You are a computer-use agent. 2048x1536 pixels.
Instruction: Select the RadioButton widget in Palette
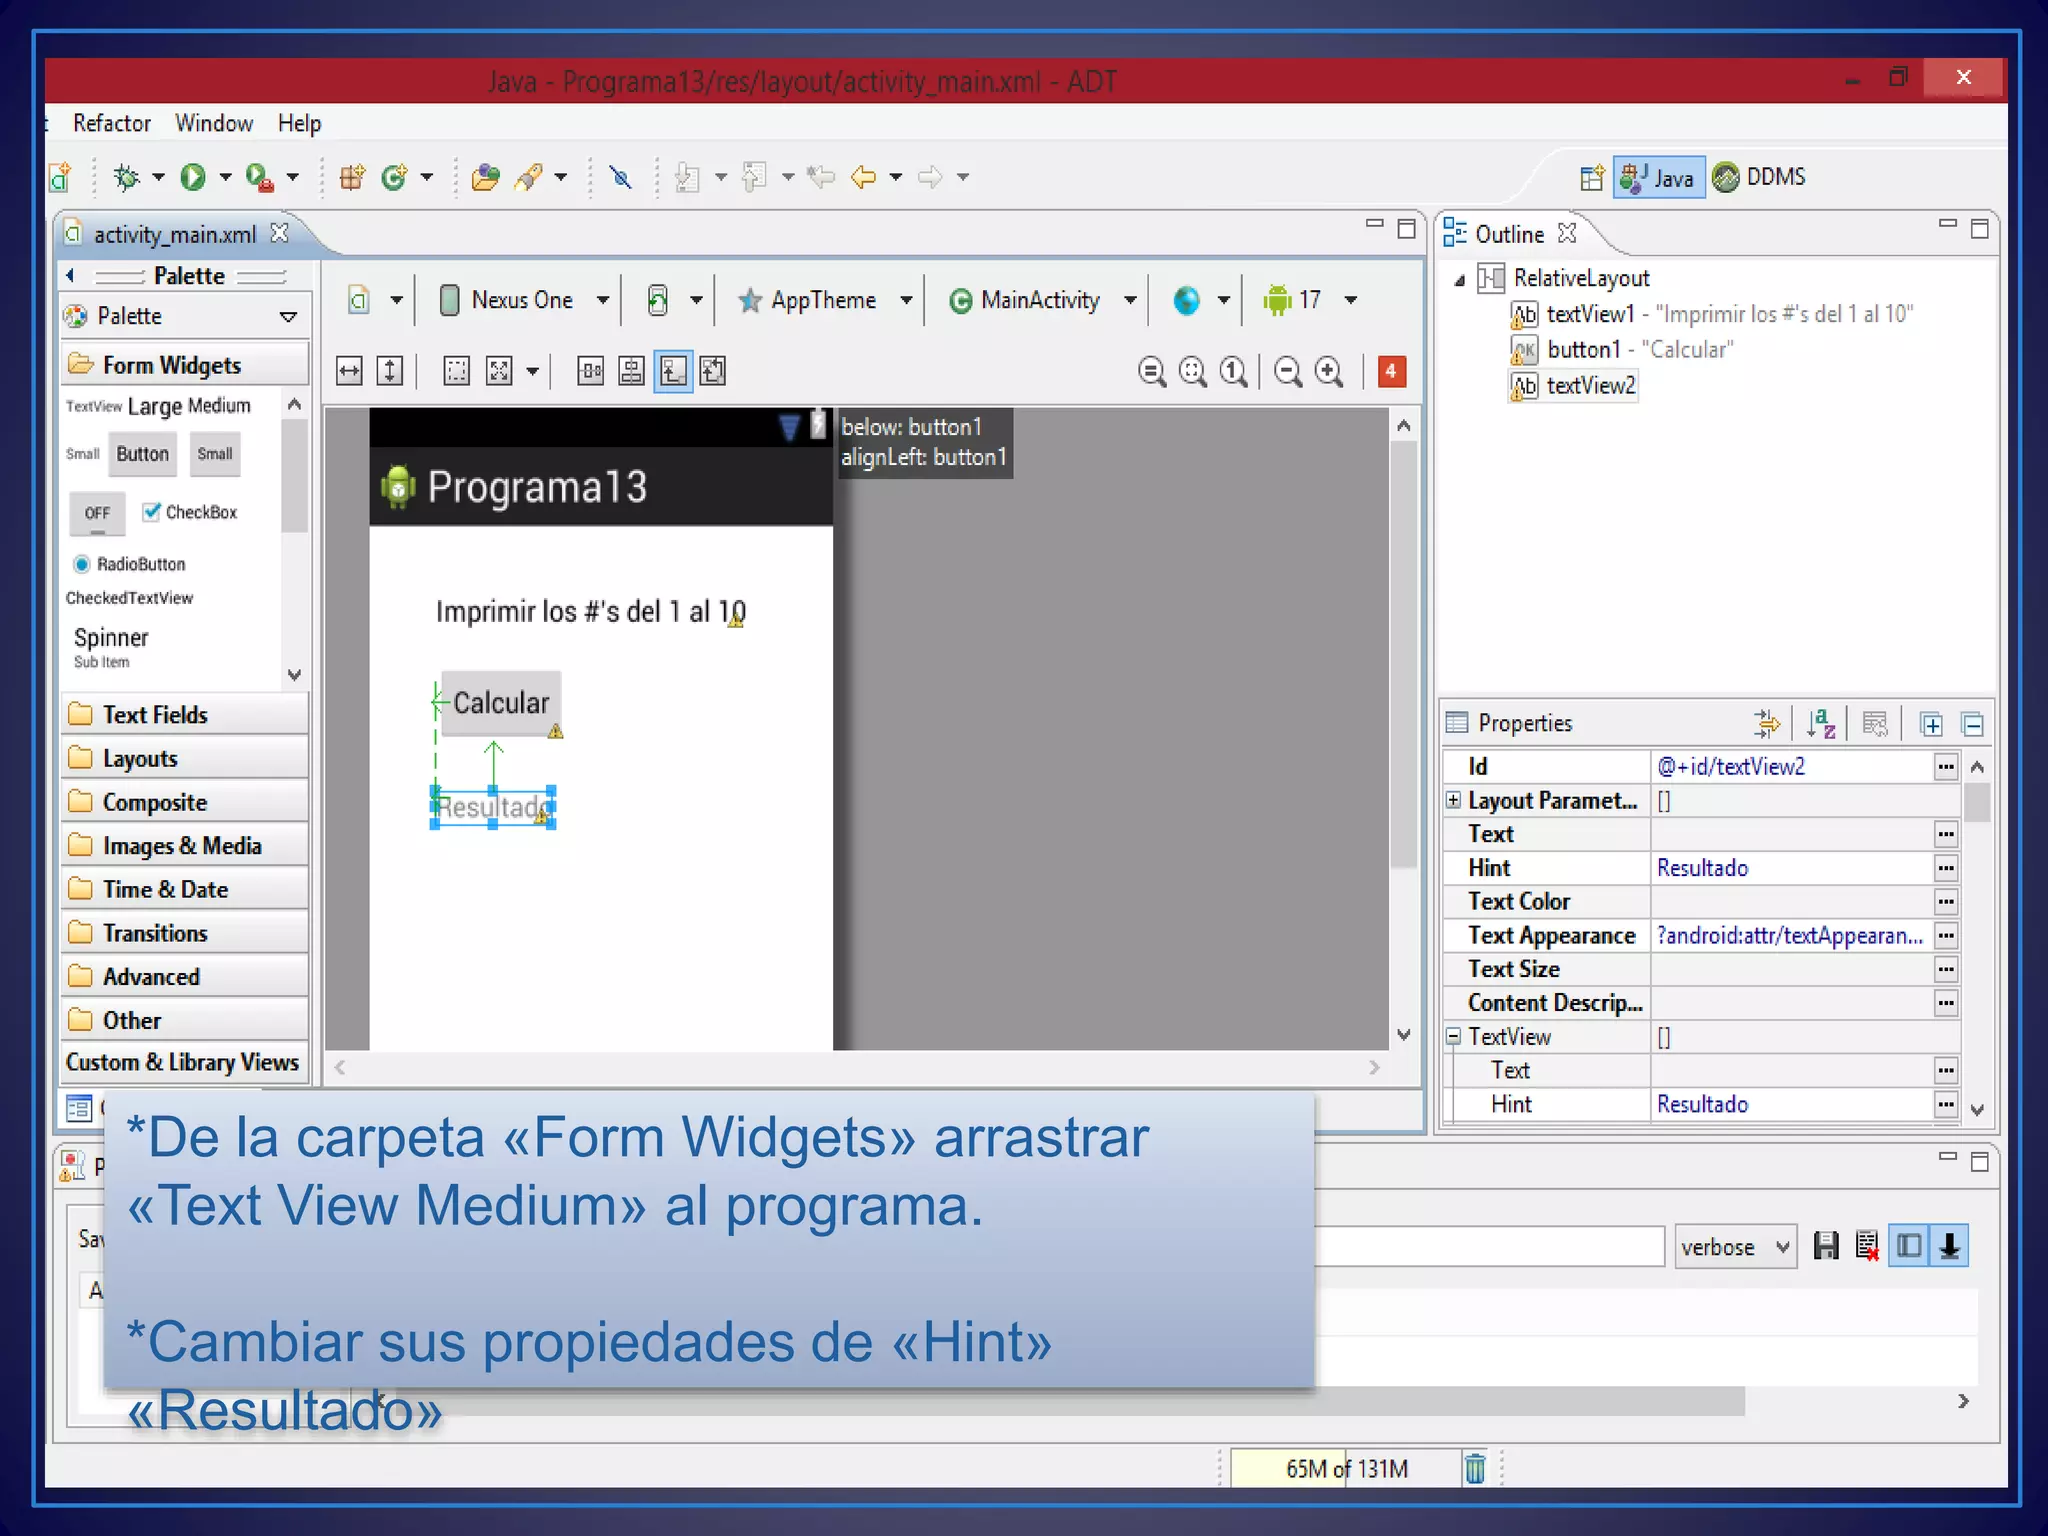point(129,564)
